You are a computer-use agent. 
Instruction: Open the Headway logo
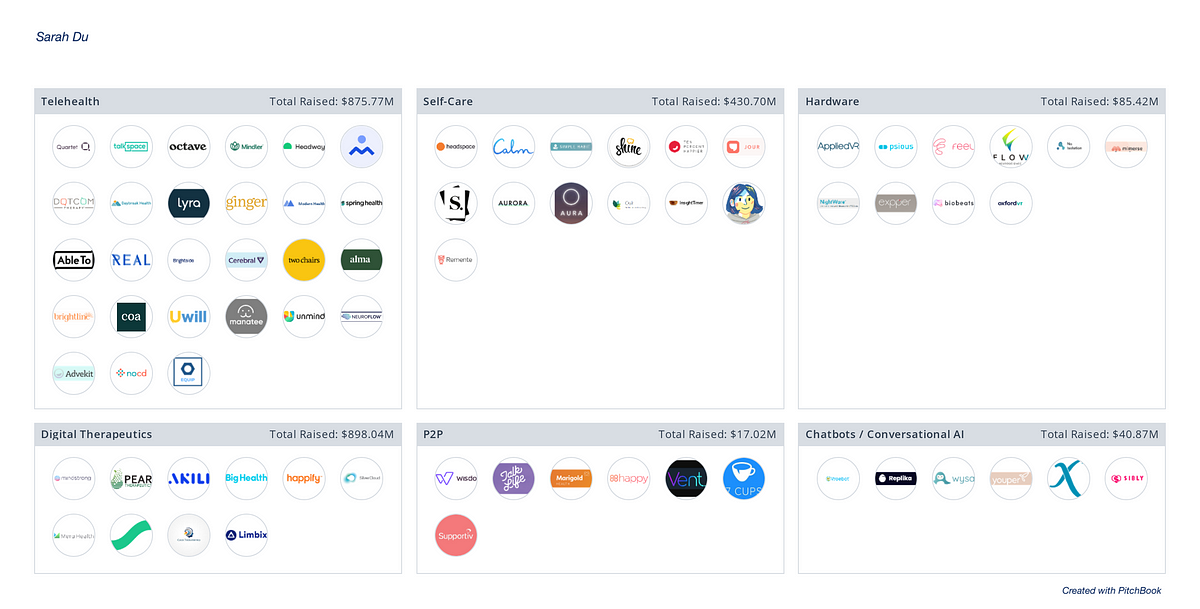tap(304, 146)
